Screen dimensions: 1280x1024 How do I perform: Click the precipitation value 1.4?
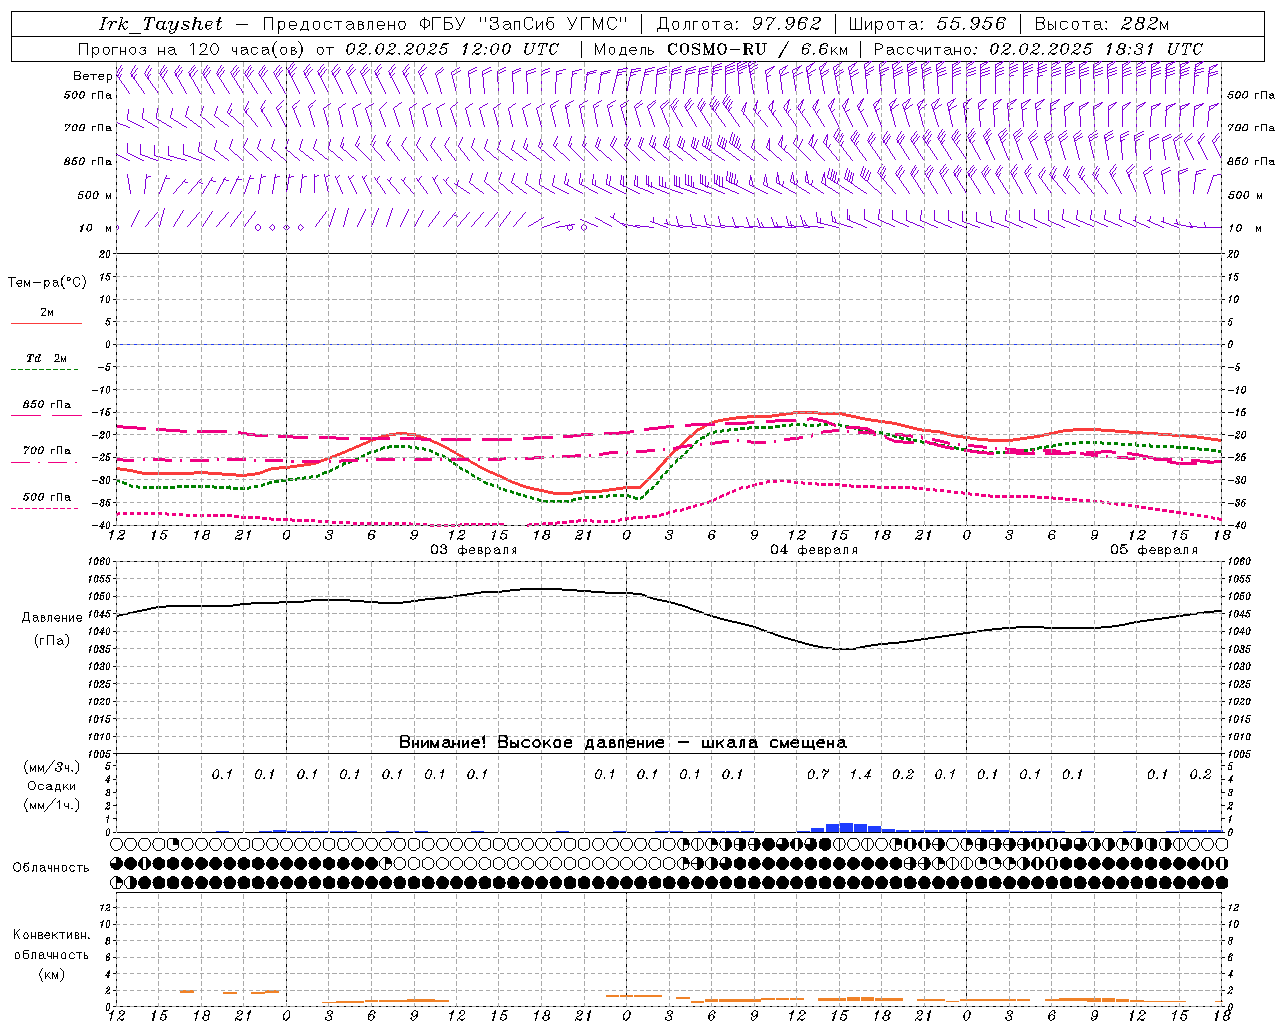pos(860,774)
